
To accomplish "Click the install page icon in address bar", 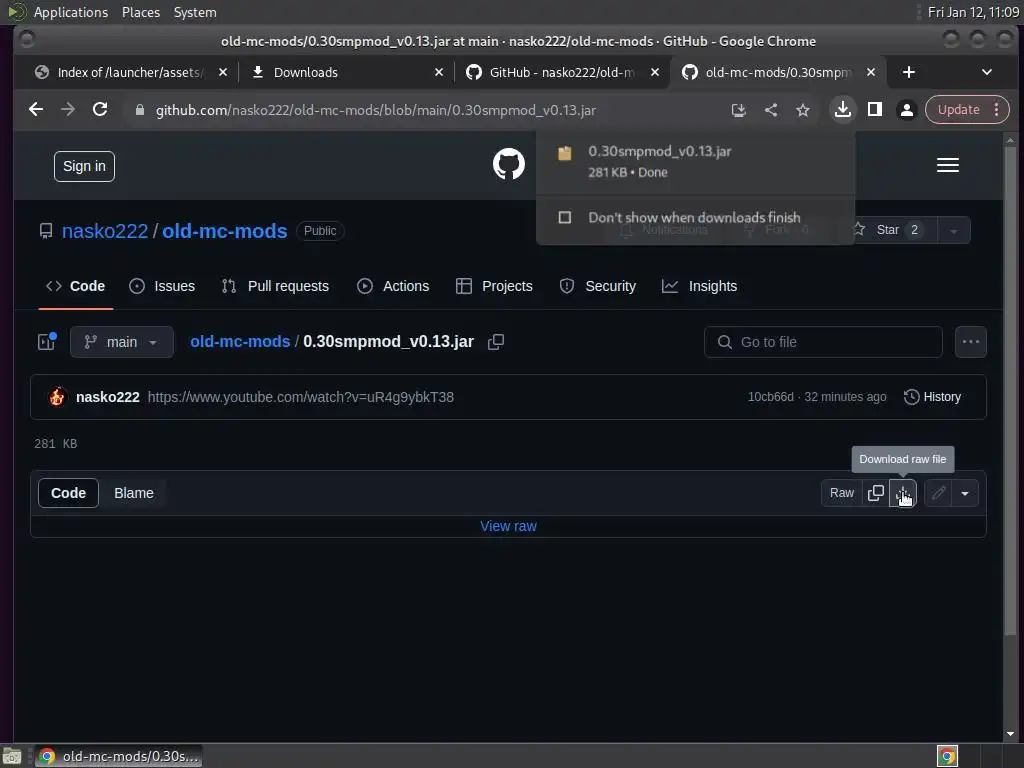I will click(x=739, y=110).
